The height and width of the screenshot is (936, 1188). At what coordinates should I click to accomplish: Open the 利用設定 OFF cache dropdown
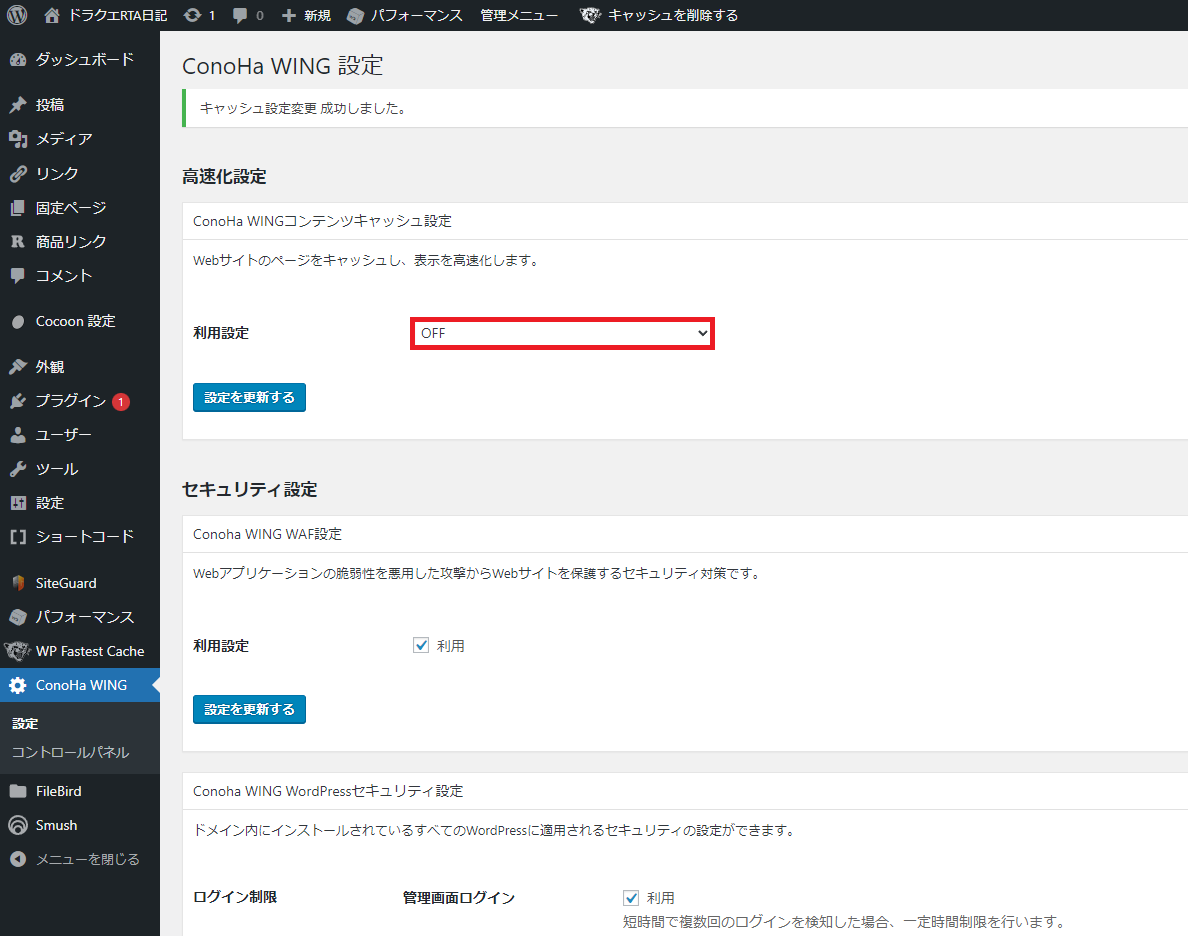pos(562,333)
